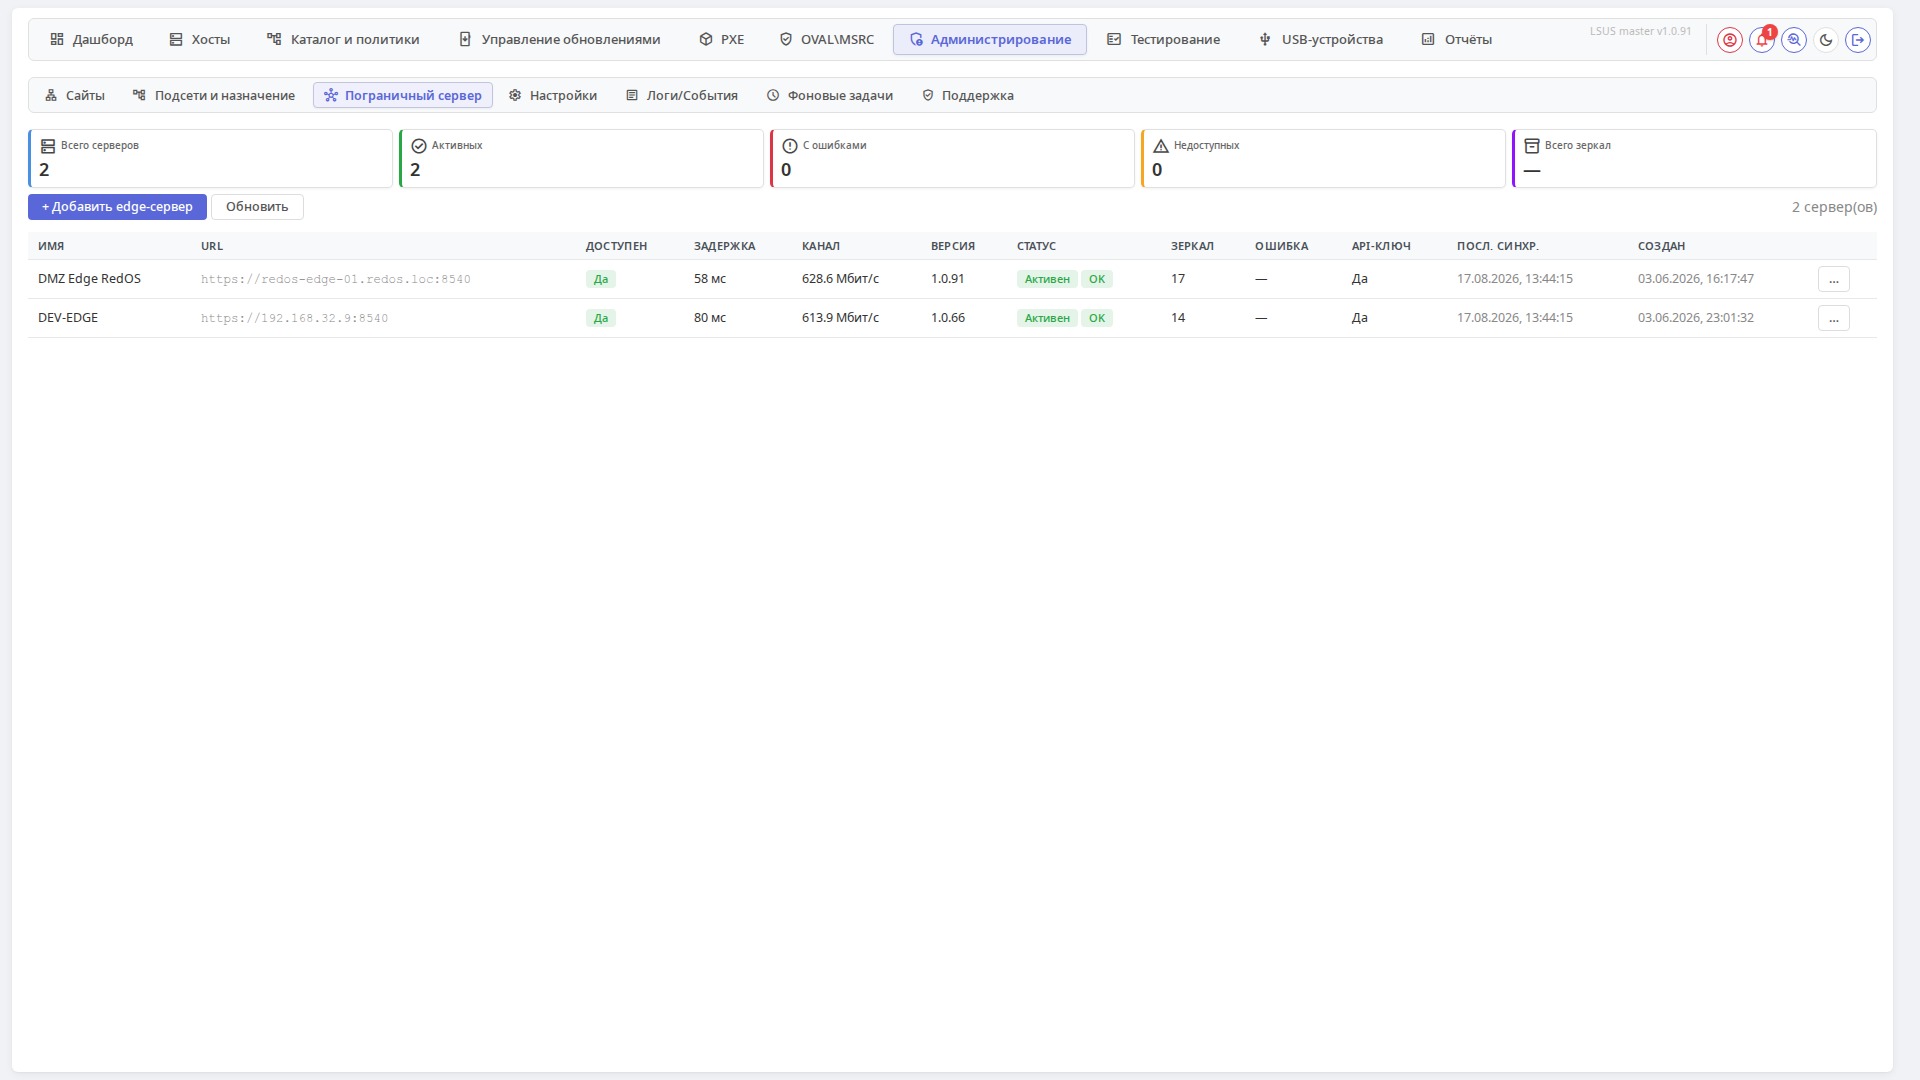1920x1080 pixels.
Task: Select the Администрирование tab
Action: click(990, 40)
